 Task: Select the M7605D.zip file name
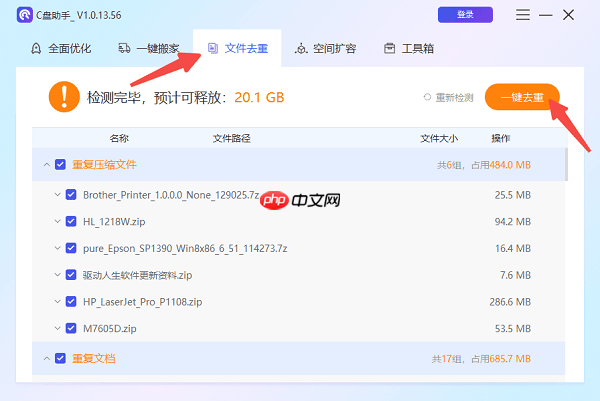(110, 329)
